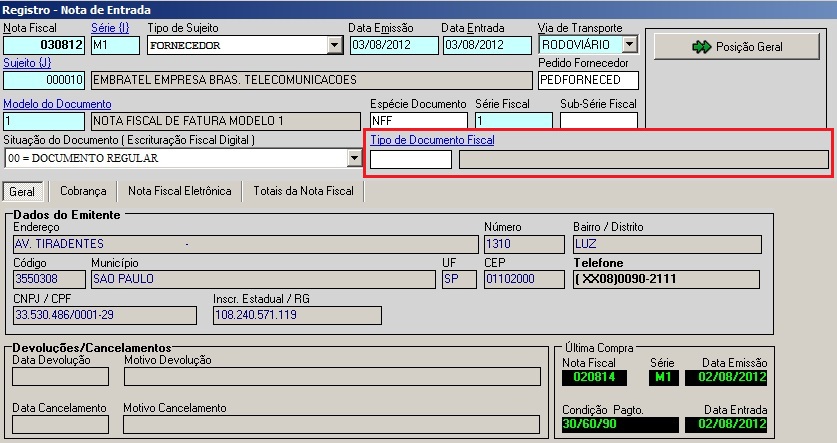Click the Motivo Cancelamento field

tap(331, 425)
